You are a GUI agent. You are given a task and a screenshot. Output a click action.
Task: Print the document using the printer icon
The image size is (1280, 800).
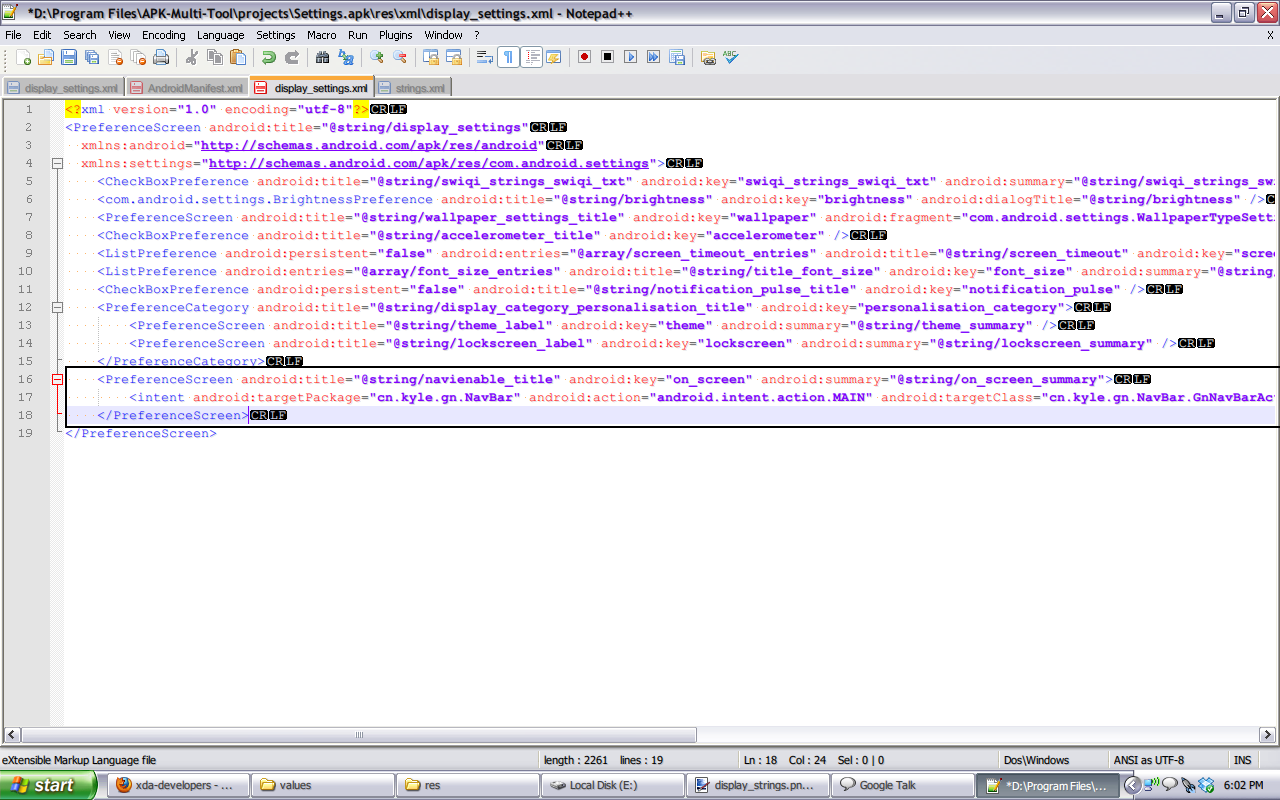pos(161,57)
